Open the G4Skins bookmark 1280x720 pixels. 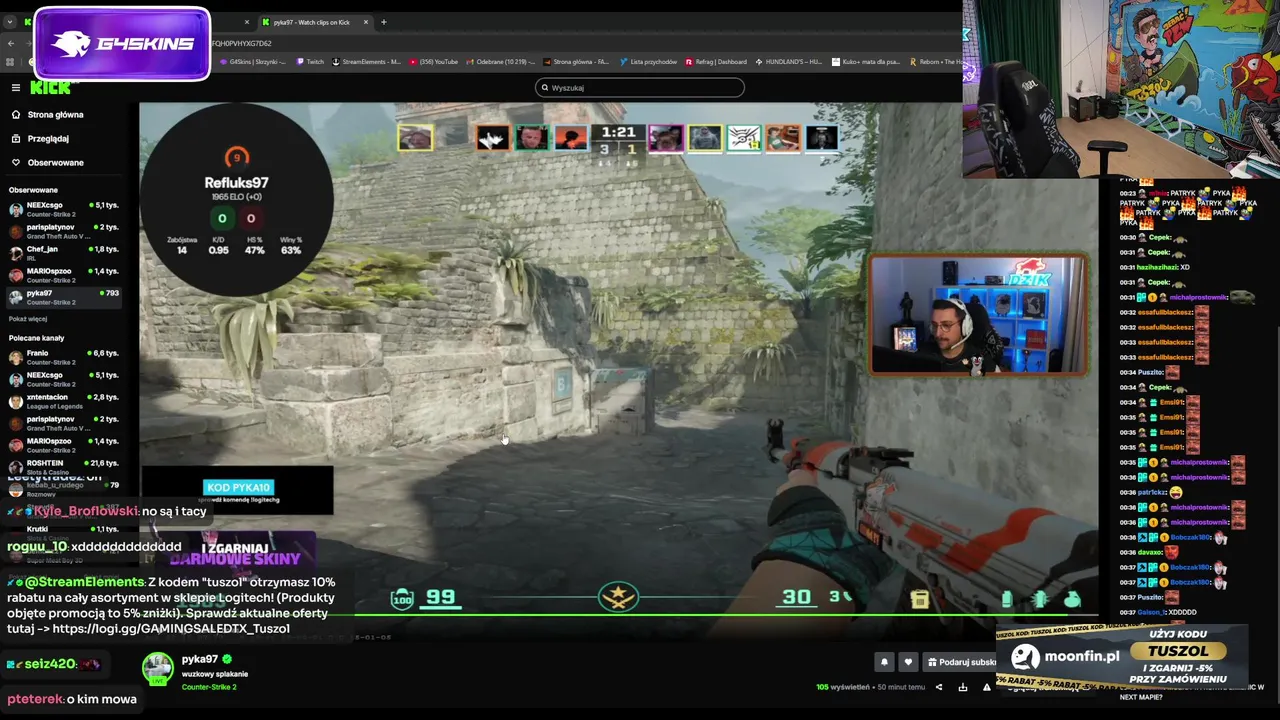[252, 62]
